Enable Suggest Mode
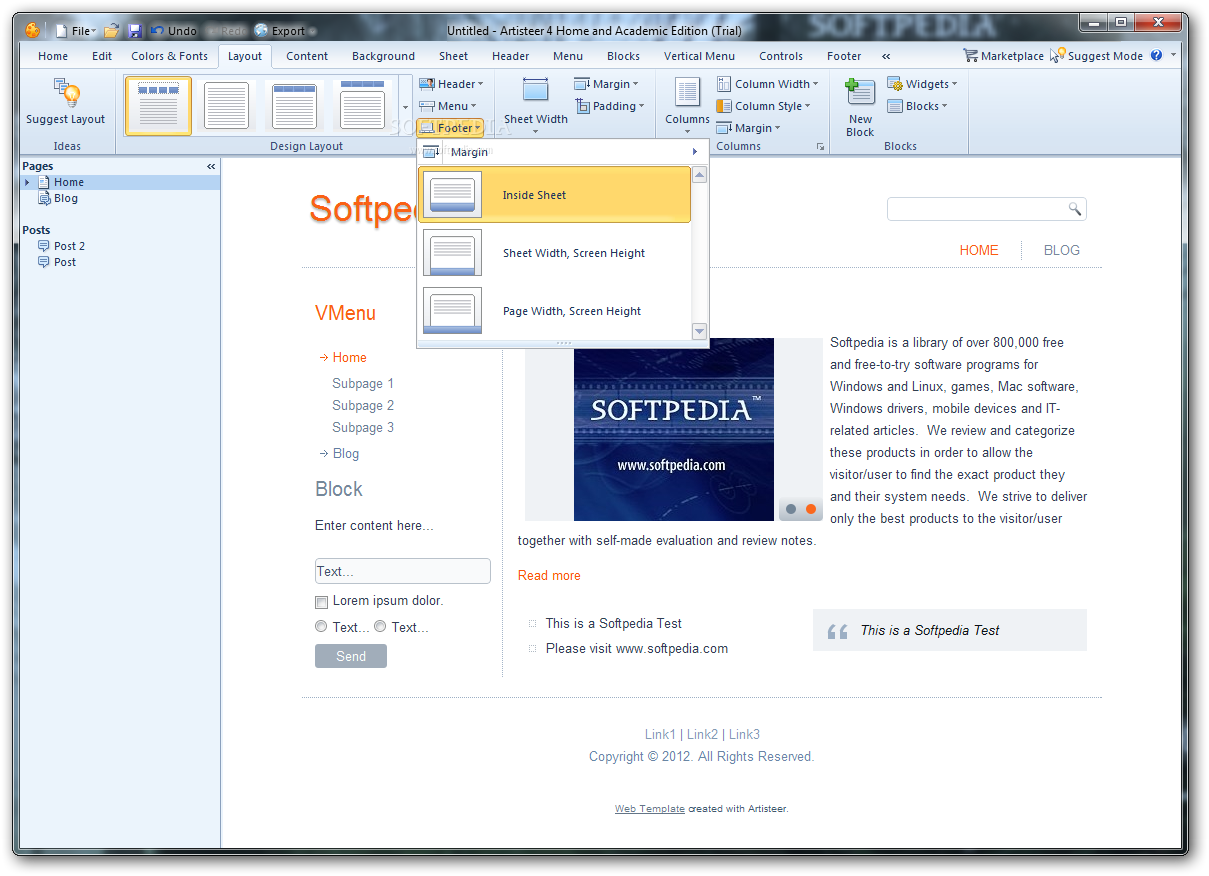1209x876 pixels. [x=1097, y=56]
